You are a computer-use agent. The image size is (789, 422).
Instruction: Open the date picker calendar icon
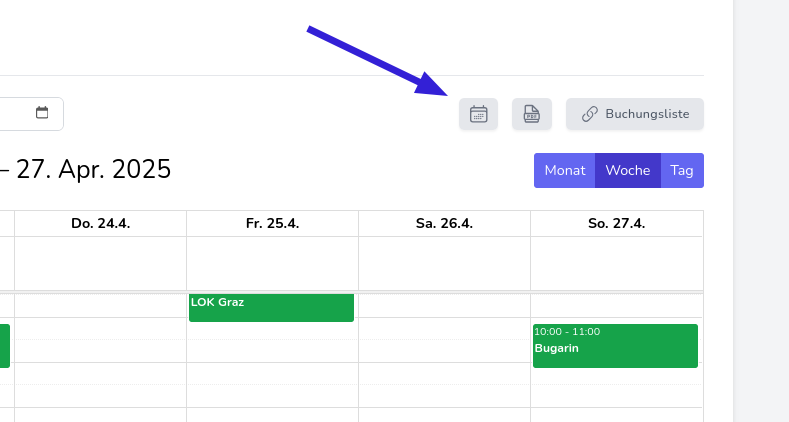[x=42, y=113]
